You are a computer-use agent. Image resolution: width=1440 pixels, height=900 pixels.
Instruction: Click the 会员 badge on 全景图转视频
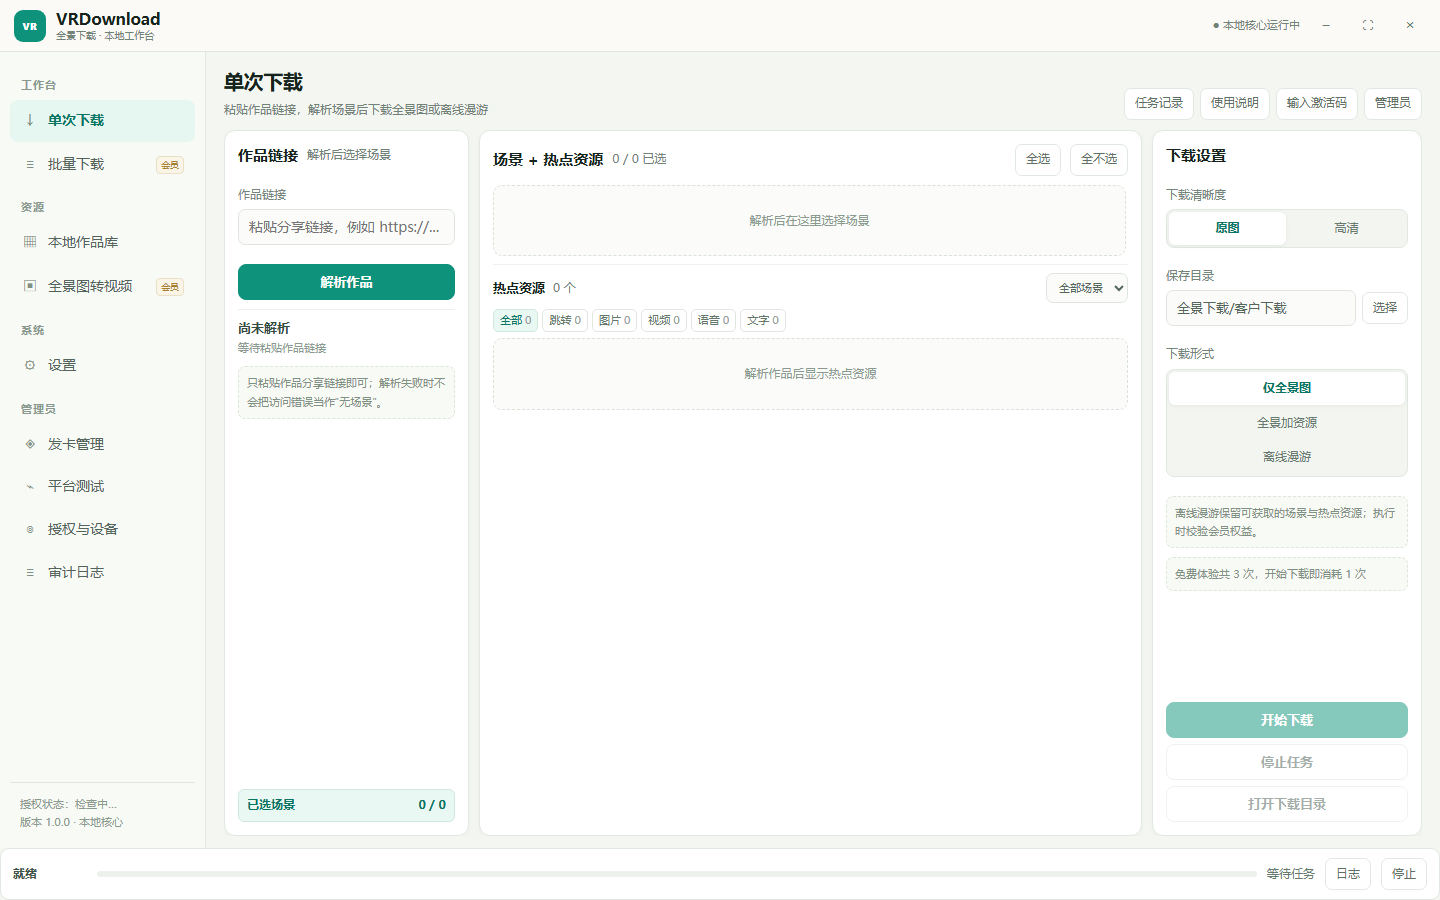tap(170, 287)
